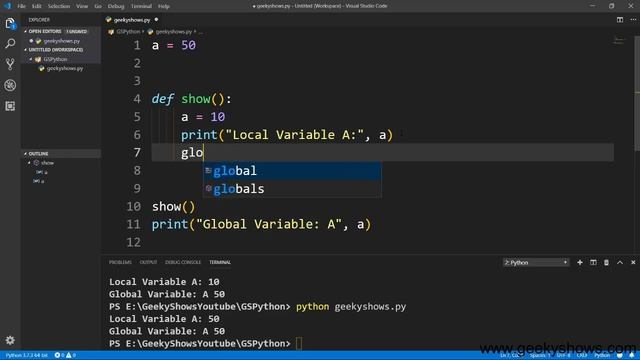Open the Debug menu
The image size is (640, 360).
(x=116, y=6)
